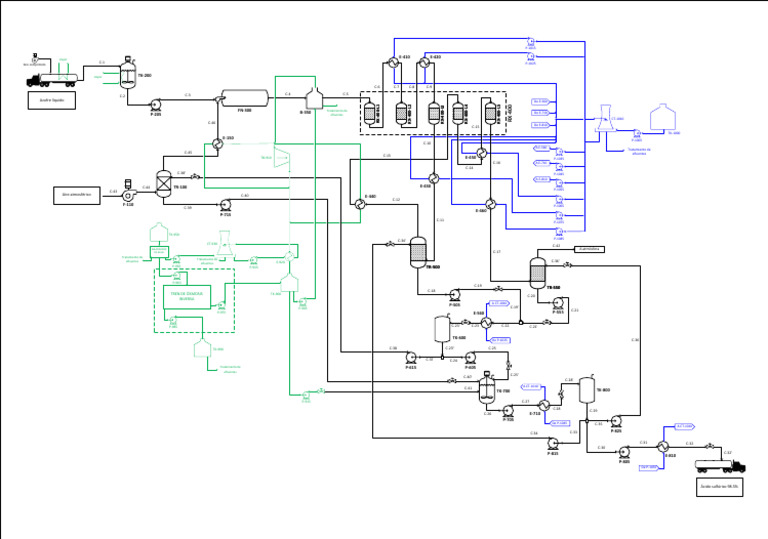The width and height of the screenshot is (768, 539).
Task: Select the valve on the drying tower side outlet
Action: (194, 176)
